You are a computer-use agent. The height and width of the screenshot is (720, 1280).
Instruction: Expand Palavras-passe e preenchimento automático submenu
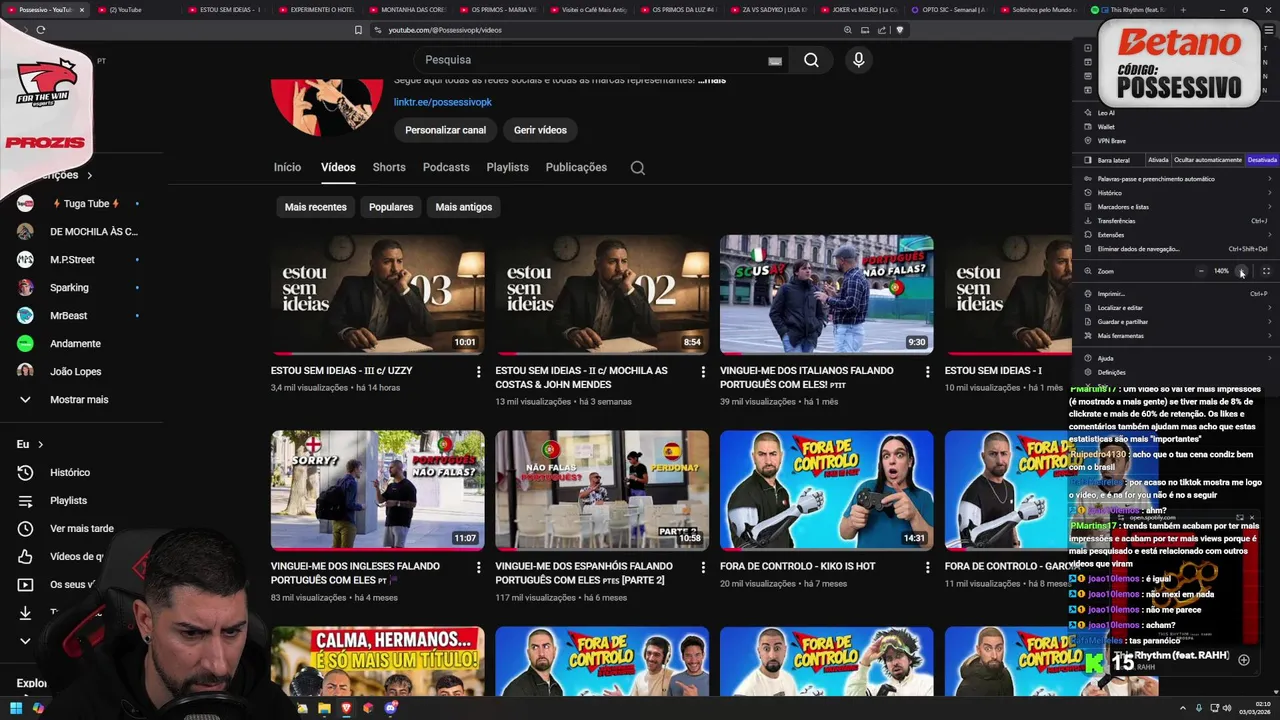tap(1177, 179)
